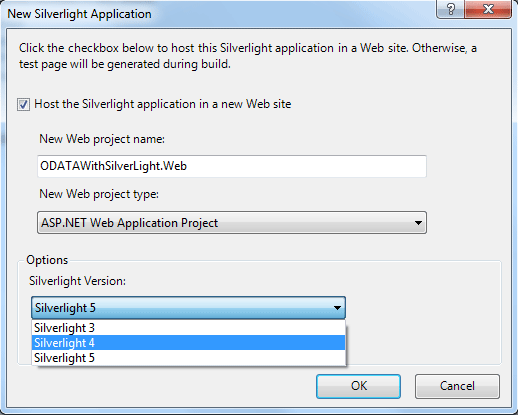Click the New Silverlight Application title bar
This screenshot has width=518, height=415.
[217, 14]
